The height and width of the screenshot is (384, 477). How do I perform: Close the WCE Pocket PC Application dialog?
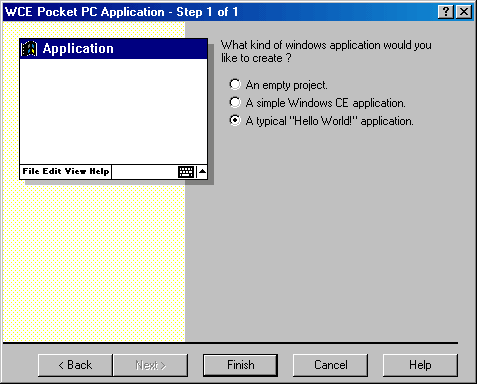pyautogui.click(x=464, y=12)
